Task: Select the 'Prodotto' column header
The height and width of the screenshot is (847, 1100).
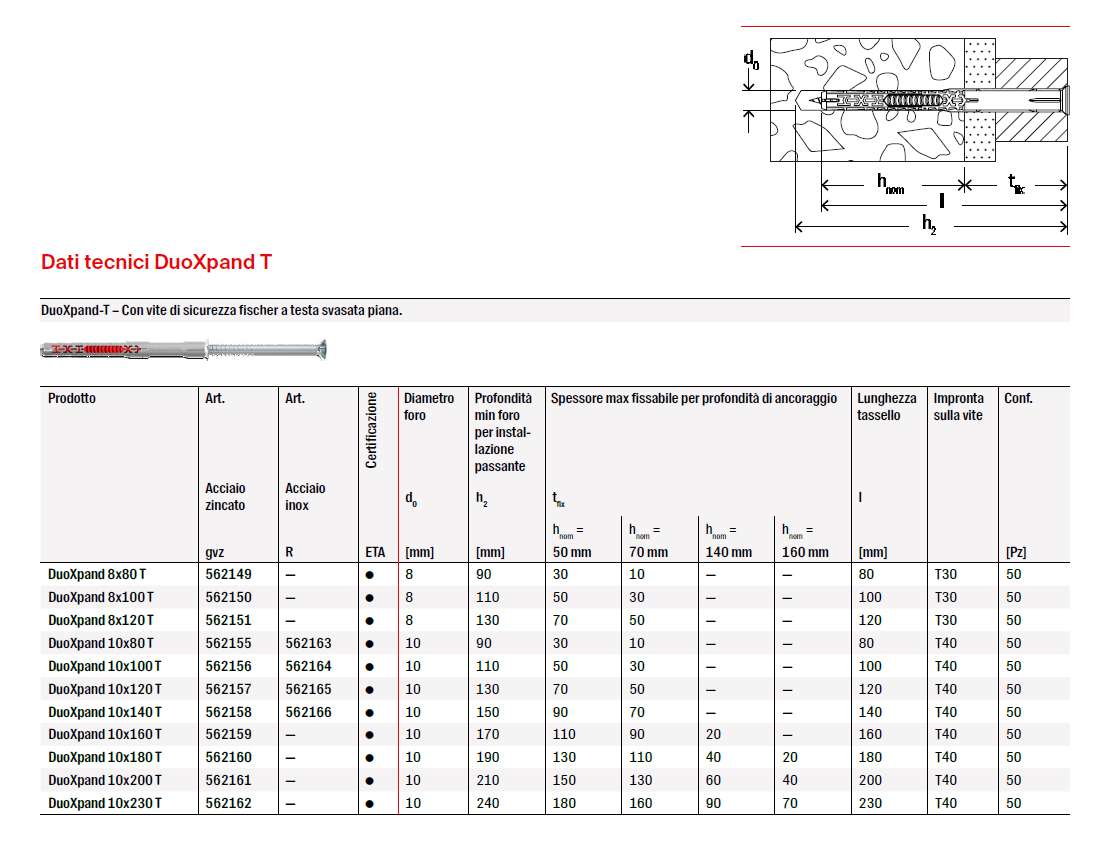Action: 72,398
